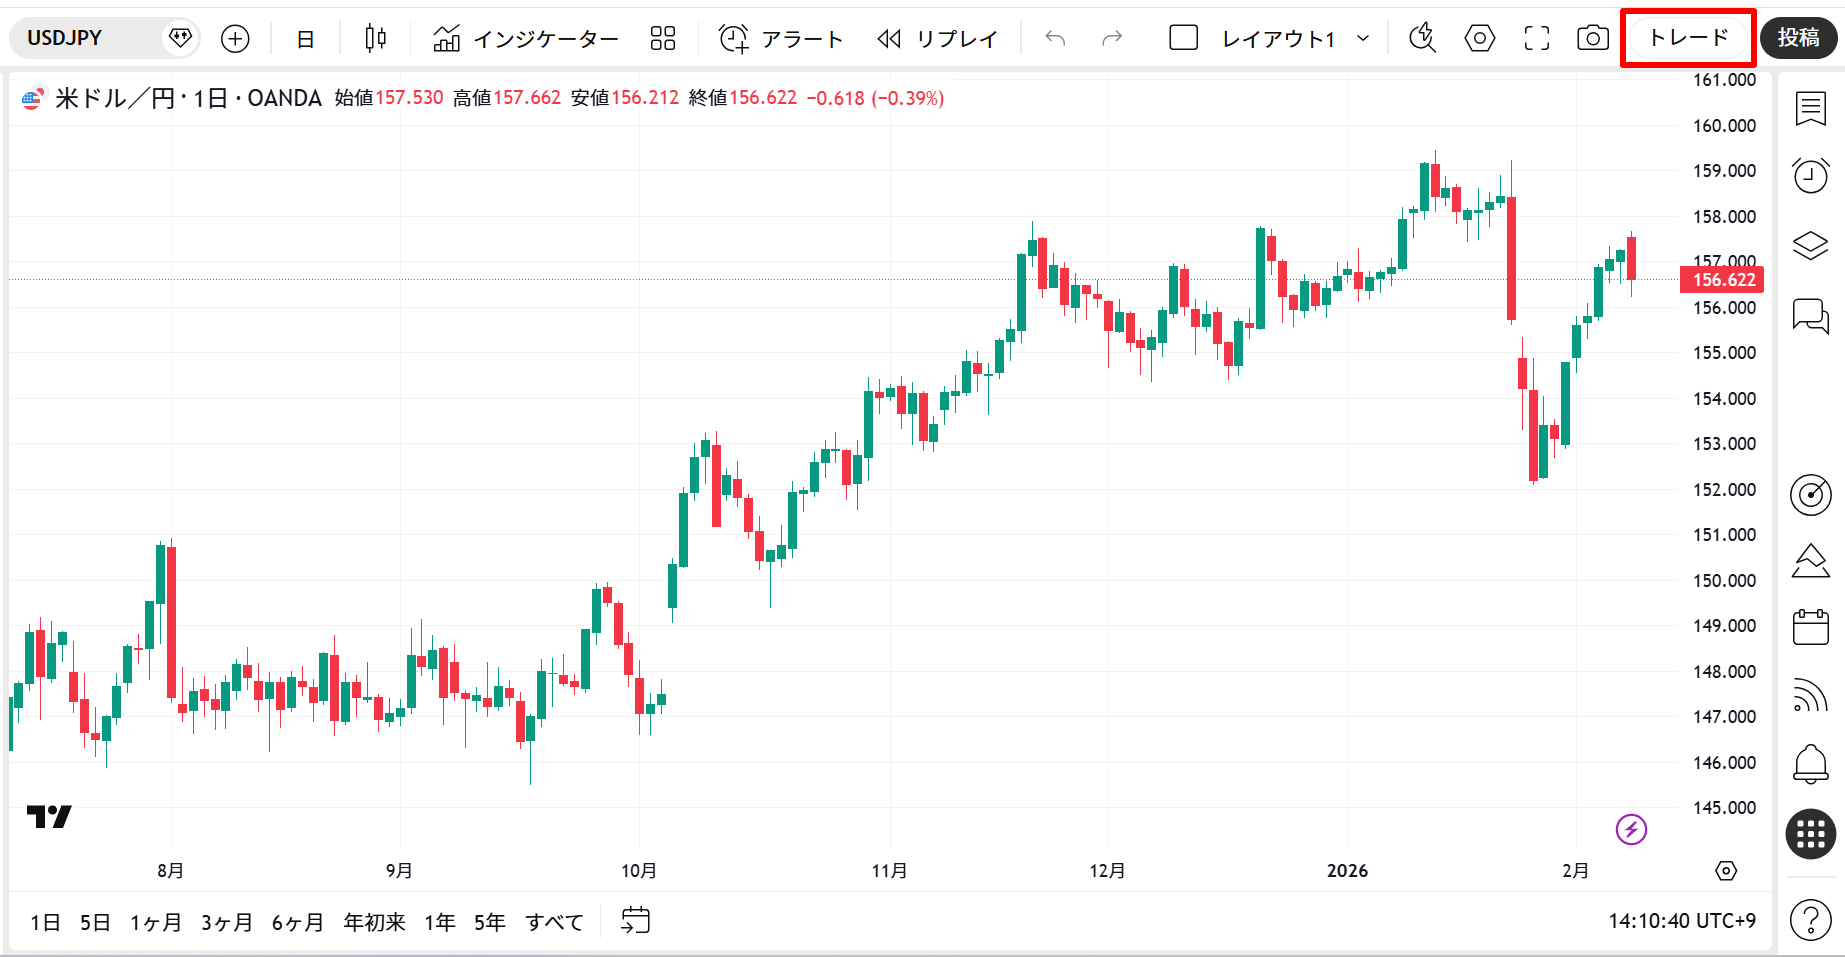Toggle the レイアウト1 layout checkbox square

1184,39
